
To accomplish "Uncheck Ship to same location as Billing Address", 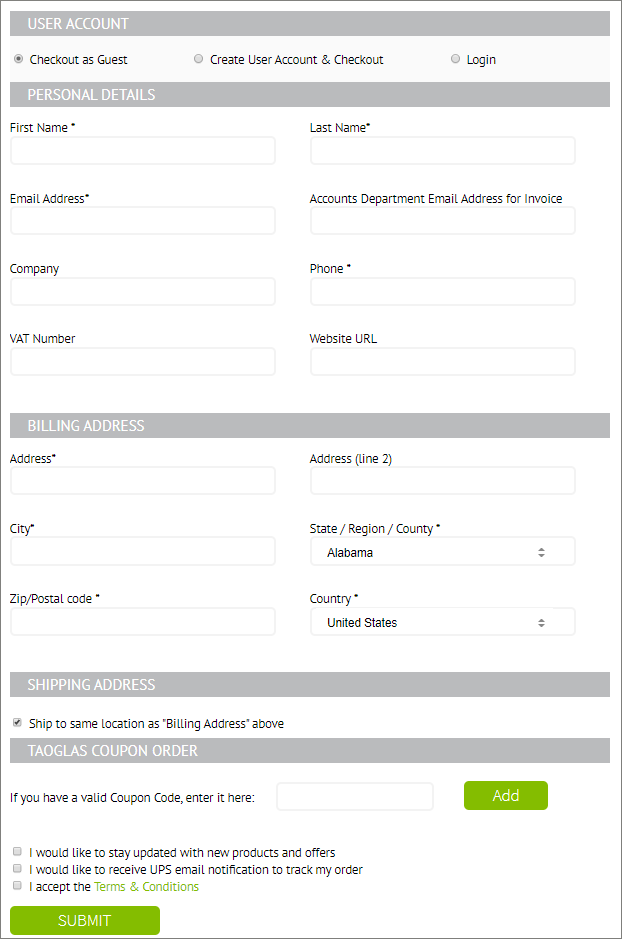I will click(17, 723).
